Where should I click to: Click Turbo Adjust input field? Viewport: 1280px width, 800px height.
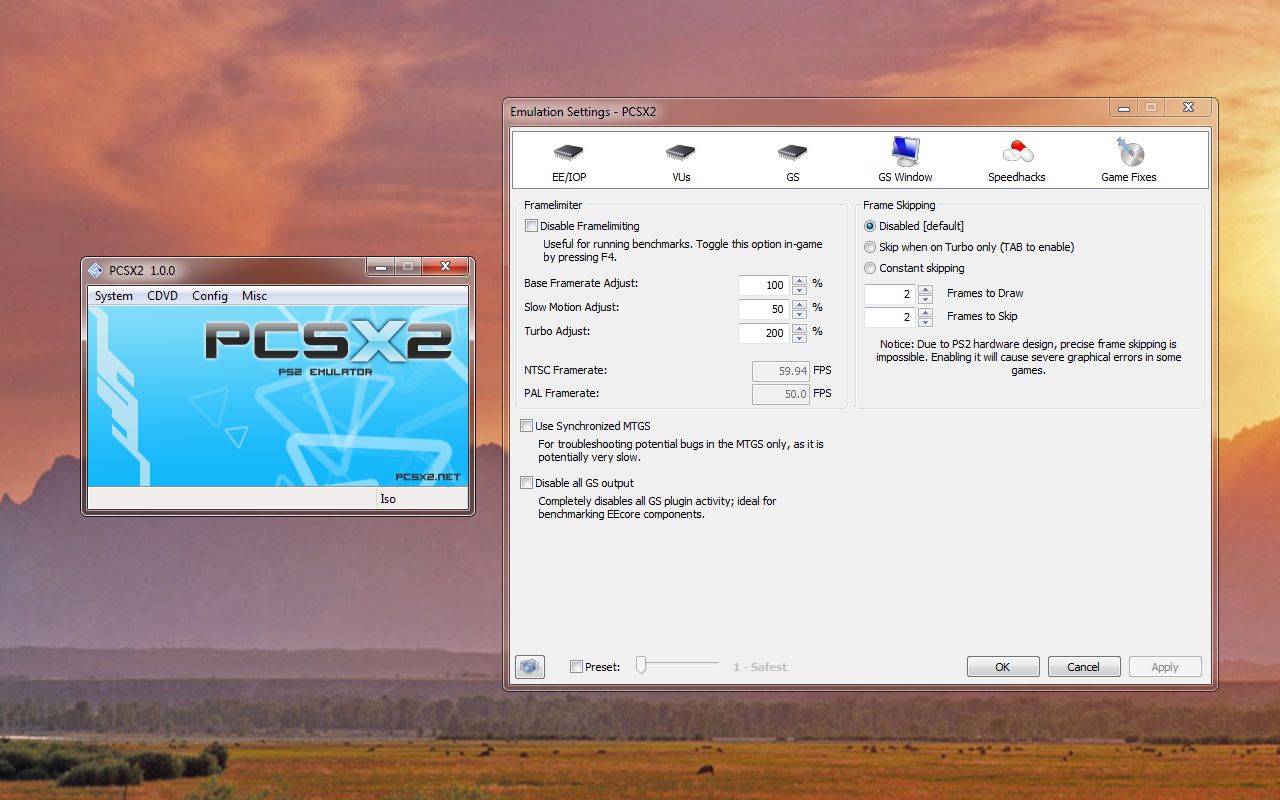point(765,333)
